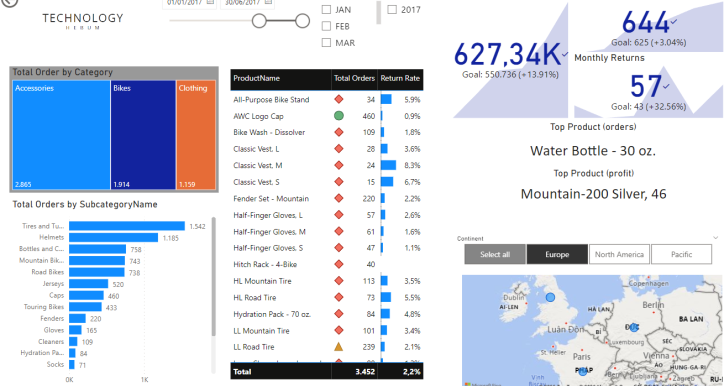Image resolution: width=724 pixels, height=386 pixels.
Task: Select the 'Classic Vest, S' row name
Action: 256,182
